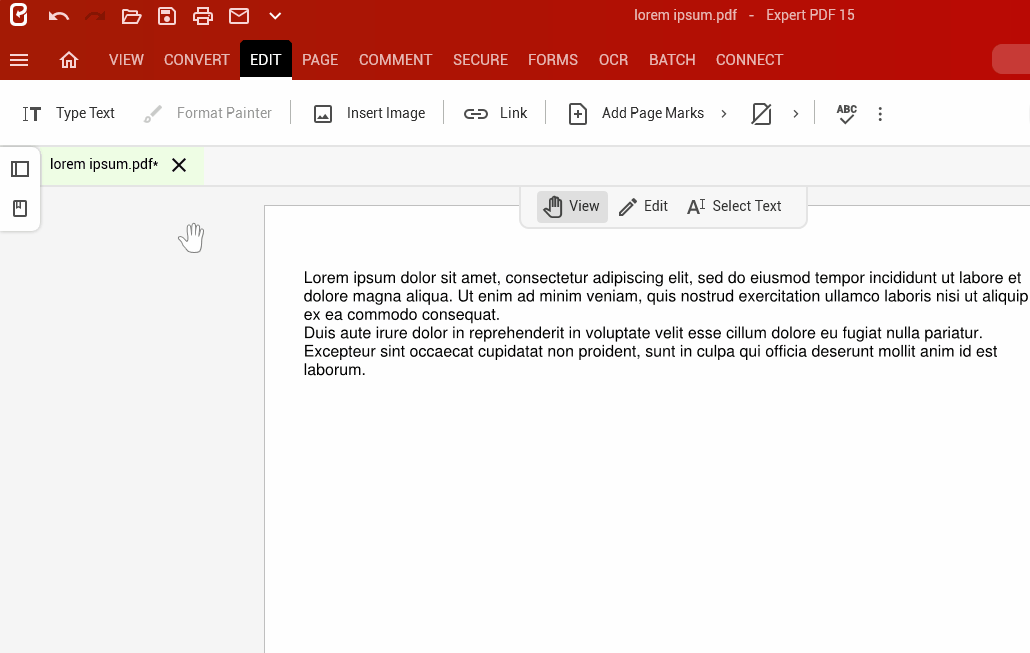Print the document with the printer icon
Screen dimensions: 1030x653
point(203,16)
